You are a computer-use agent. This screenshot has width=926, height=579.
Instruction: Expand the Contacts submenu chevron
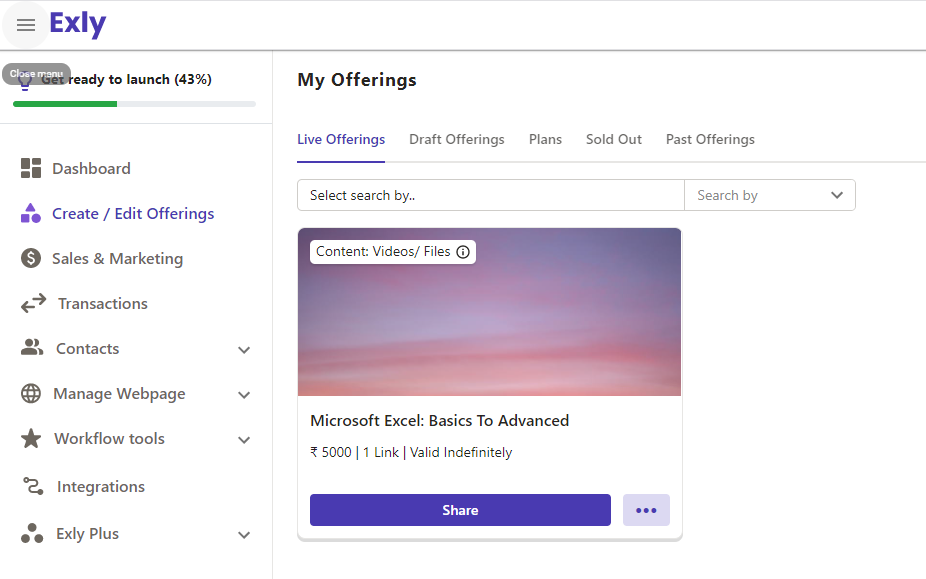tap(244, 350)
